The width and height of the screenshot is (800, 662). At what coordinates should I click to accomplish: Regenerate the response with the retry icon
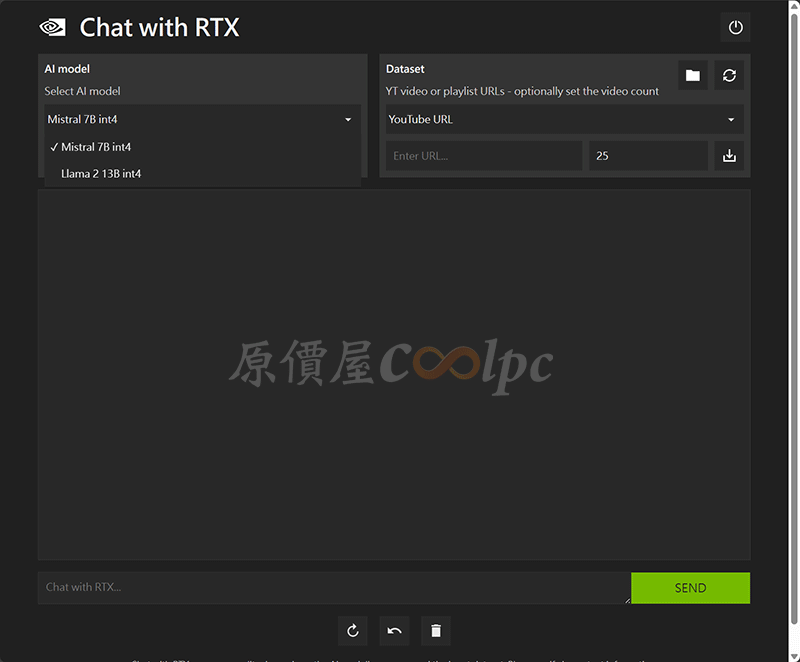353,631
